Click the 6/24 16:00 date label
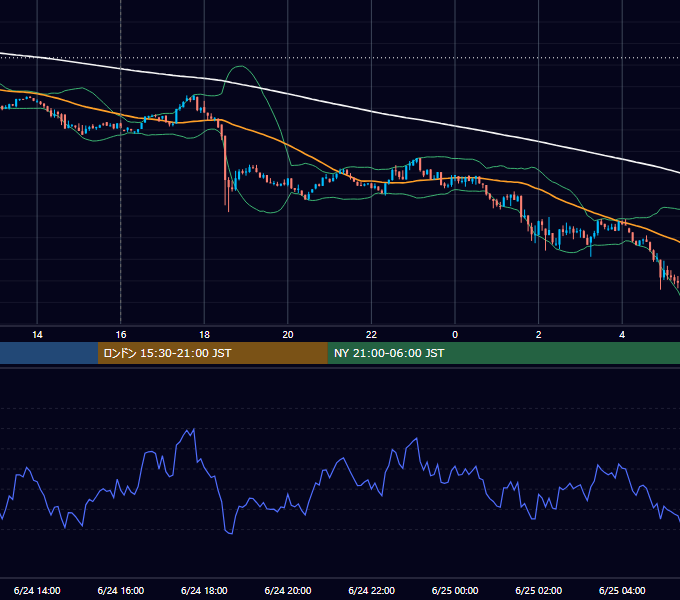Image resolution: width=680 pixels, height=600 pixels. pos(121,590)
